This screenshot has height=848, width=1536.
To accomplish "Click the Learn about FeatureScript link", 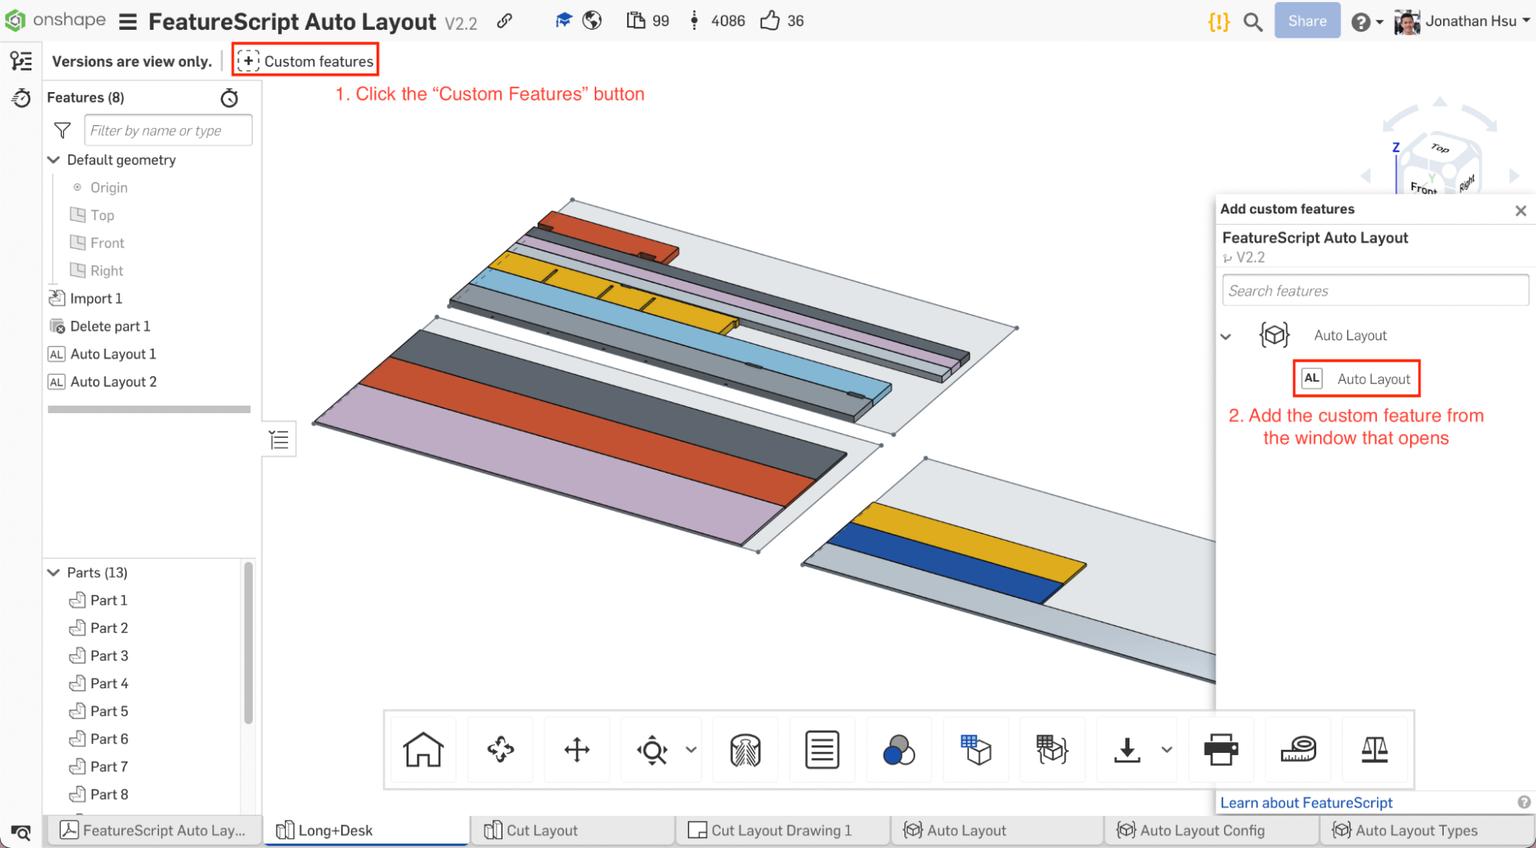I will (1306, 802).
